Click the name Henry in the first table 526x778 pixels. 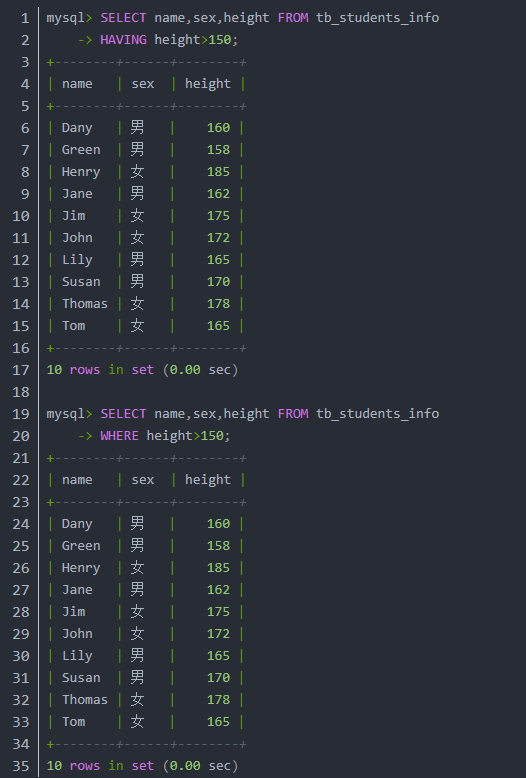[x=81, y=172]
